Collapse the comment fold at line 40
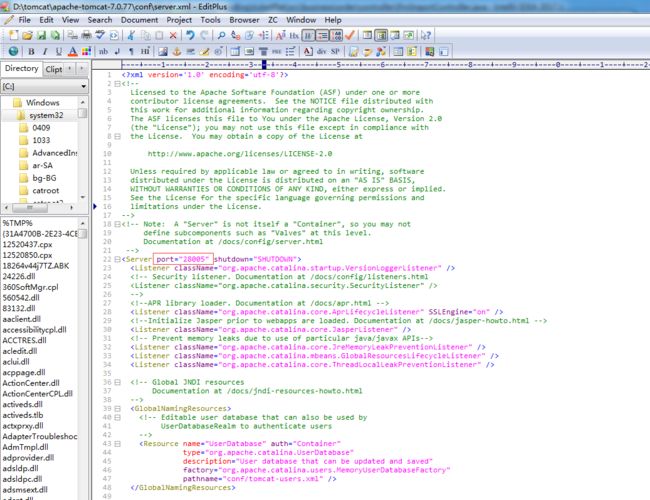 coord(117,417)
